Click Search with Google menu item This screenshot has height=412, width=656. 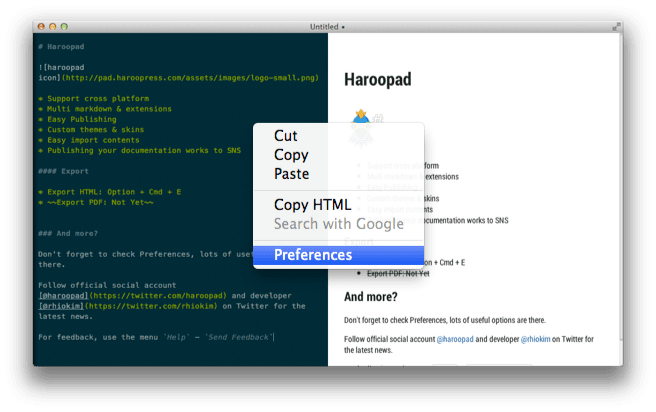point(338,224)
